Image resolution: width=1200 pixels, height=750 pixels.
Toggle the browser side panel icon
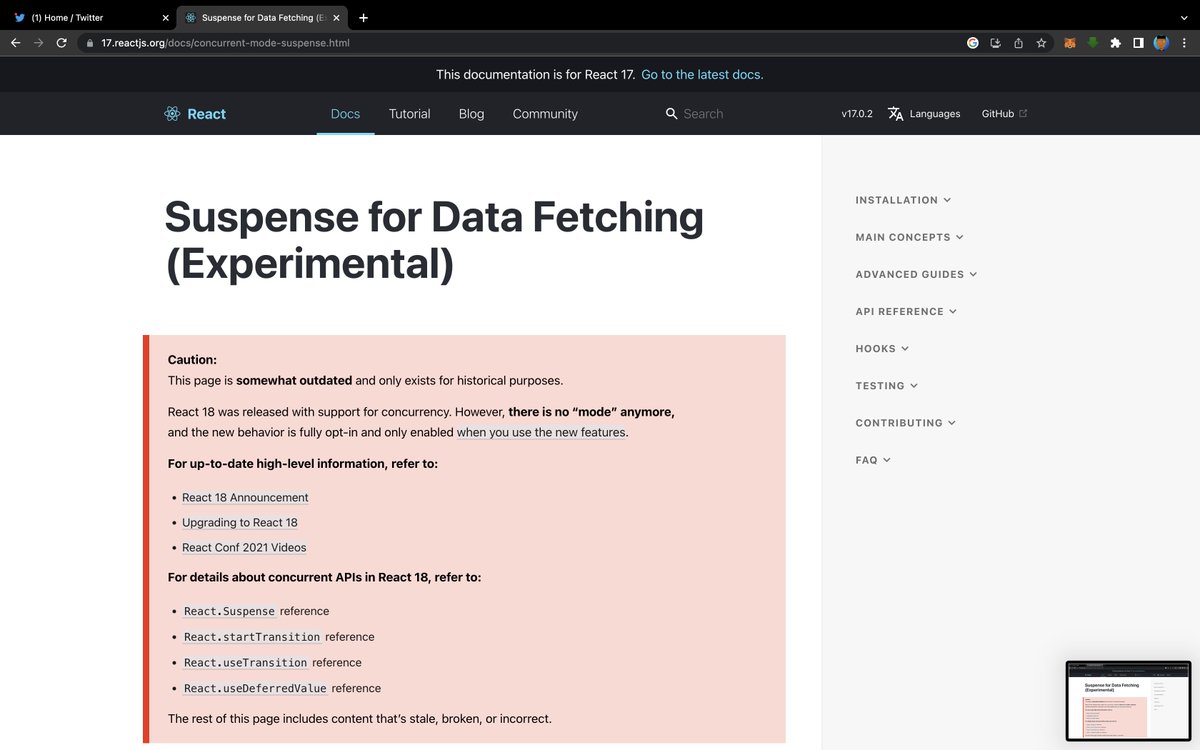pos(1138,43)
